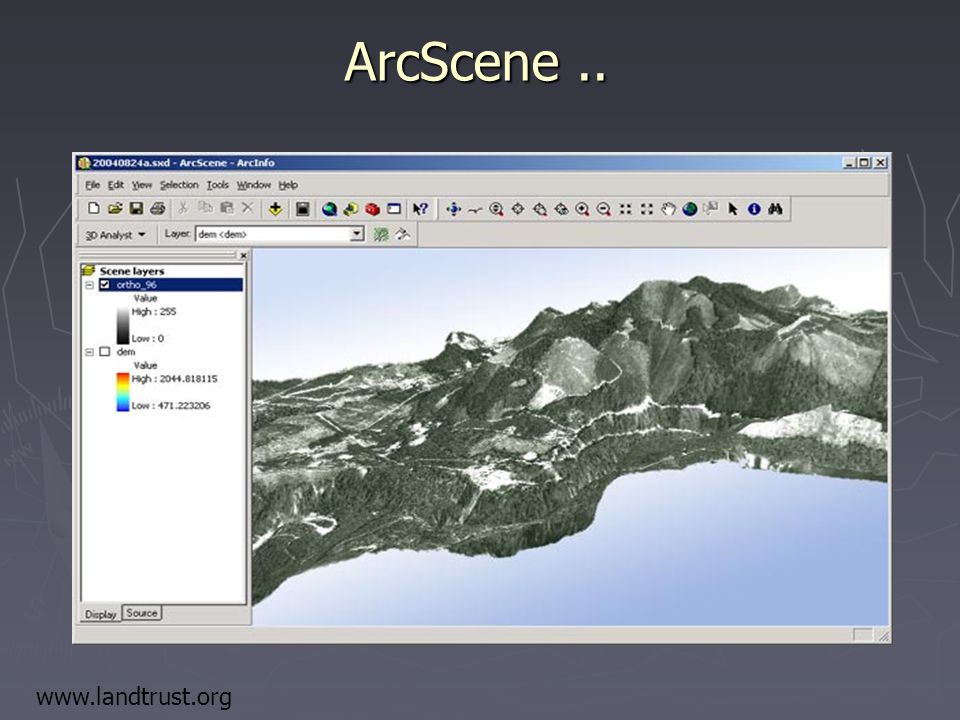960x720 pixels.
Task: Click the grayscale ramp under ortho_96
Action: pos(123,325)
